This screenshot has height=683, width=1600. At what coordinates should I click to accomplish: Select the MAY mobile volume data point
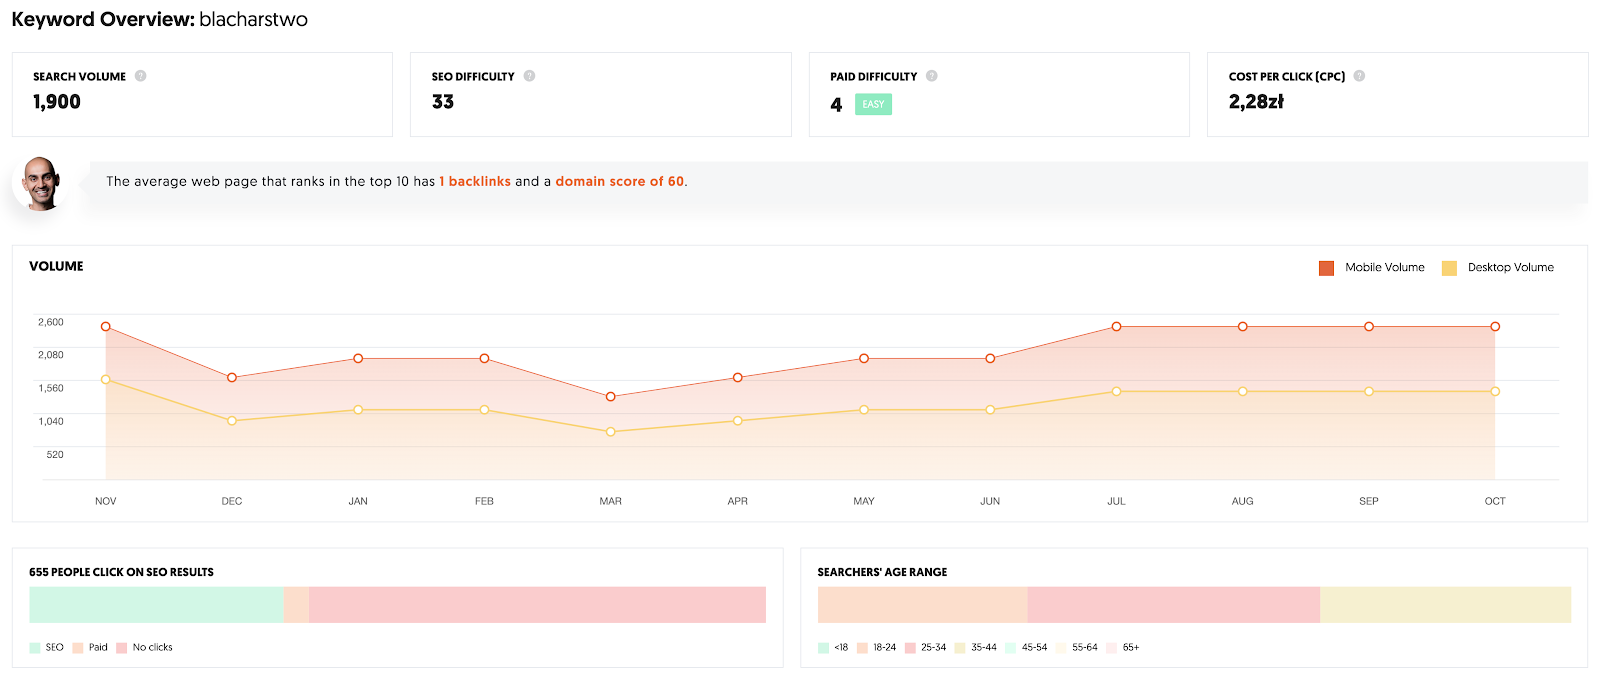tap(864, 358)
